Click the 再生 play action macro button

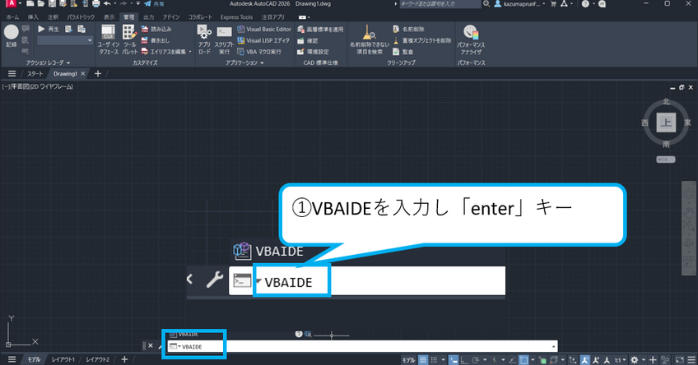pos(48,29)
